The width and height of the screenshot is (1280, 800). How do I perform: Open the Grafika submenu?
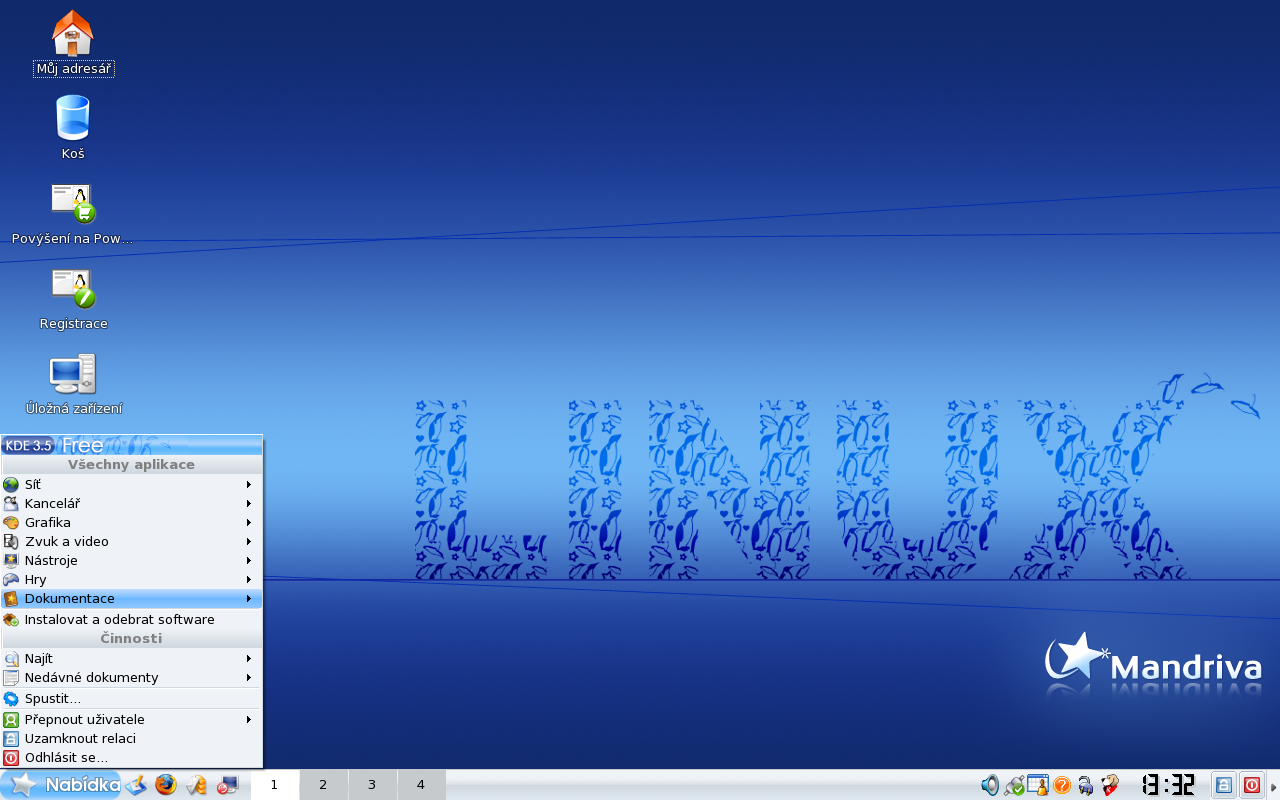131,522
